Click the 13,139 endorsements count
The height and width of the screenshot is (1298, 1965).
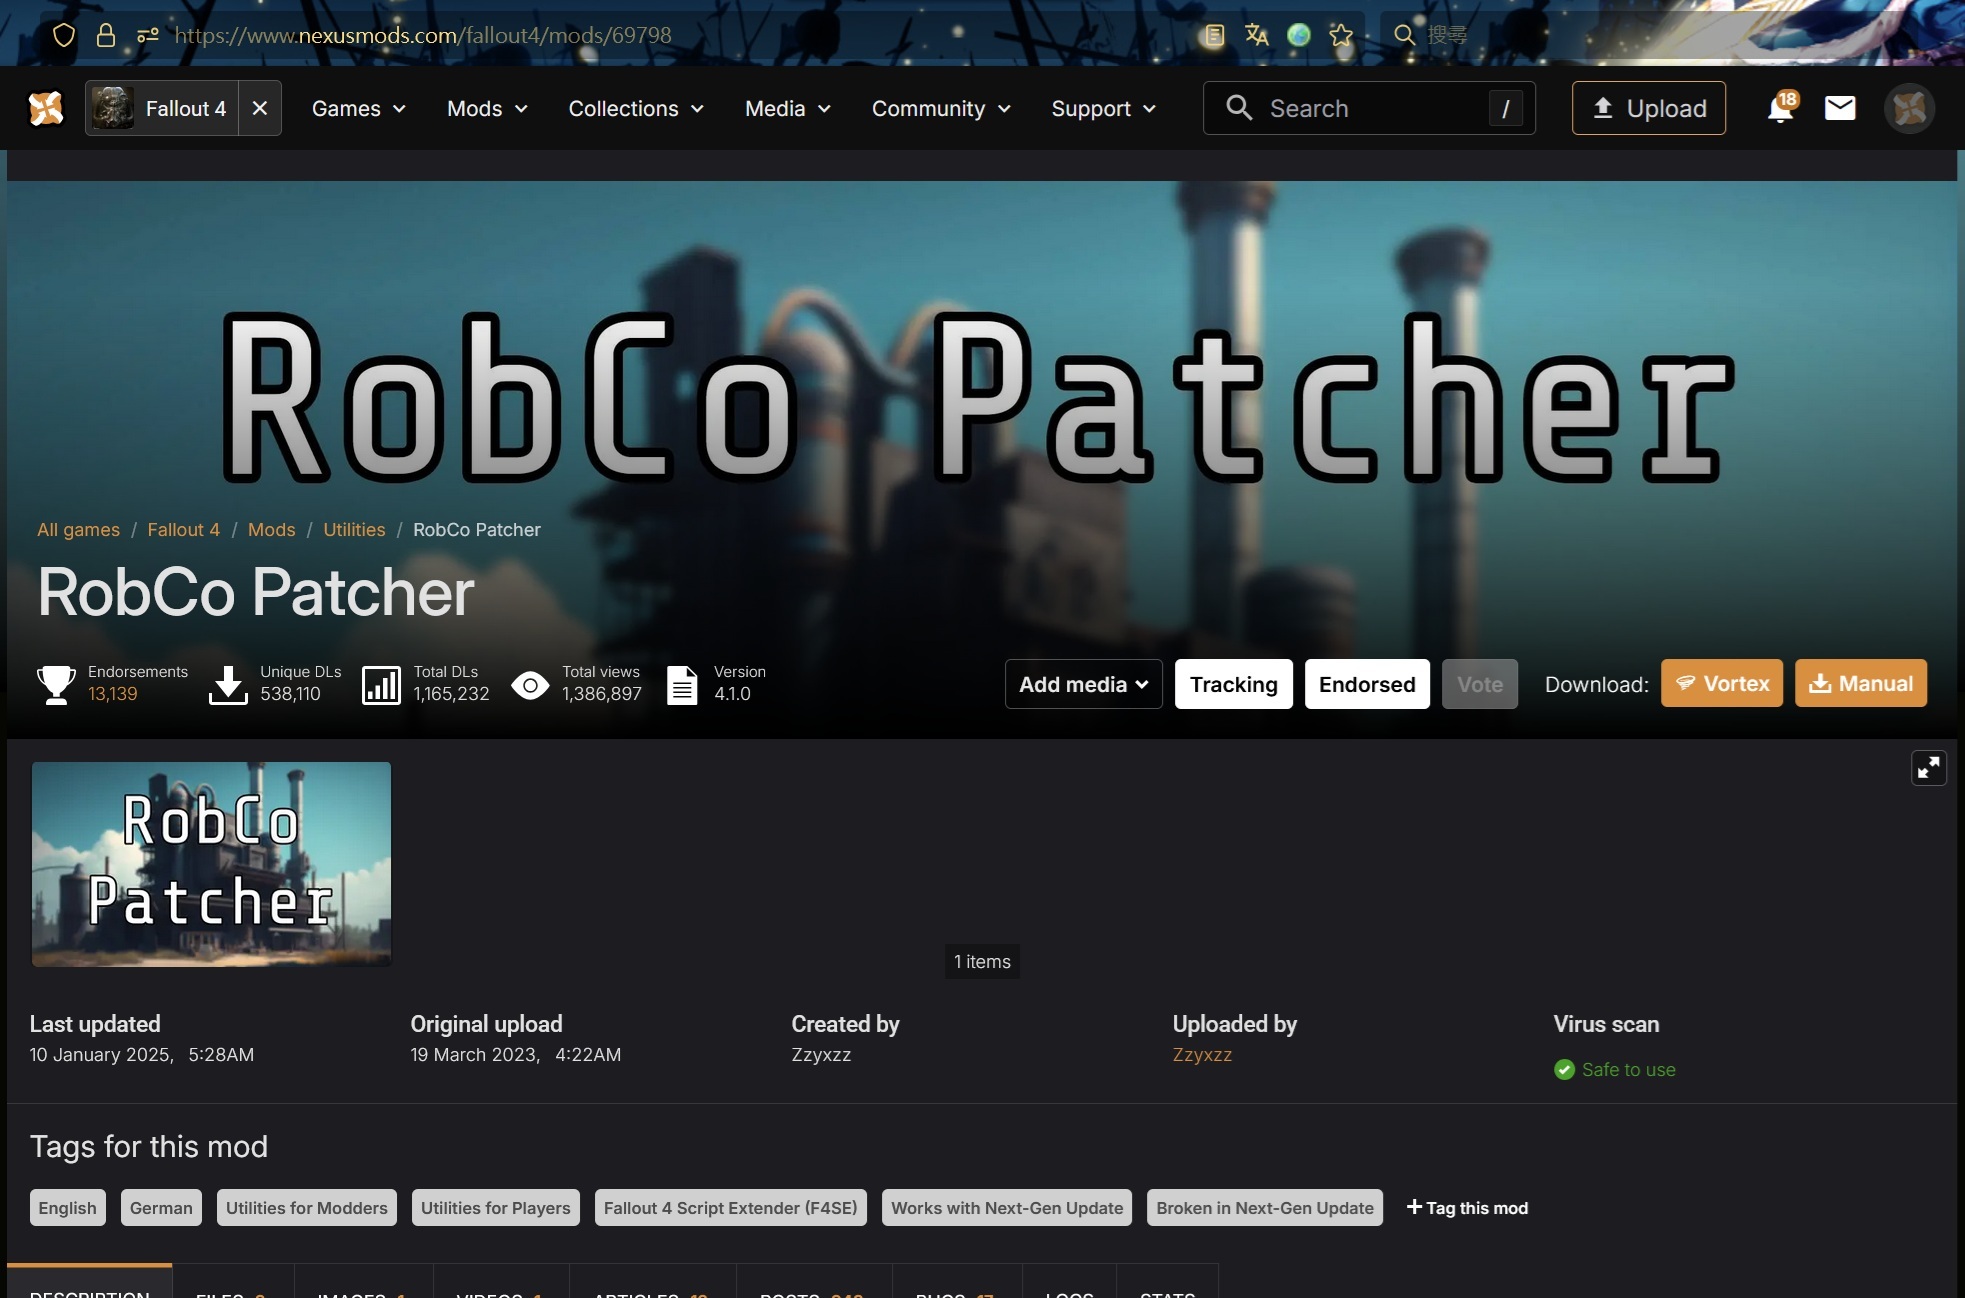[112, 694]
